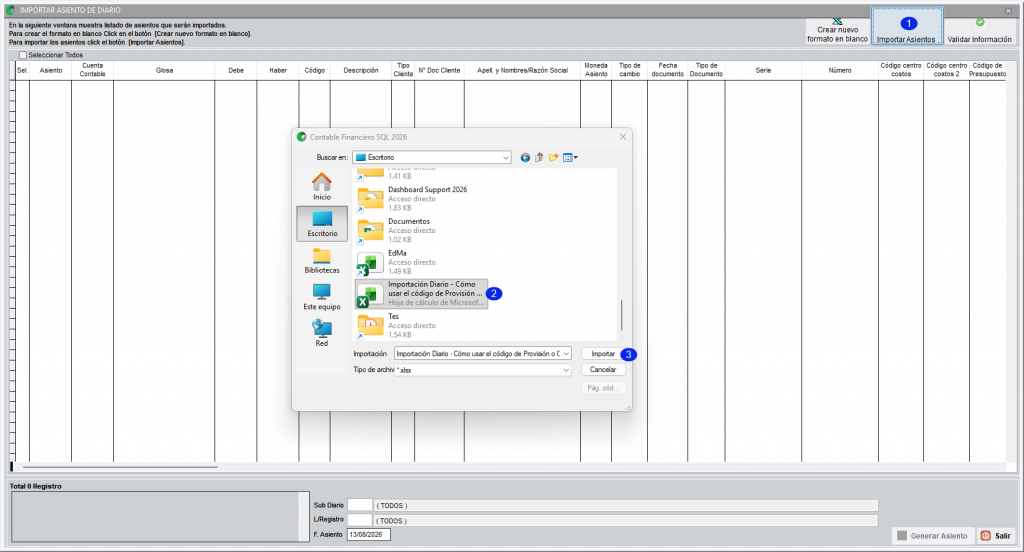Select Importación Diario Excel file
1024x552 pixels.
coord(421,293)
